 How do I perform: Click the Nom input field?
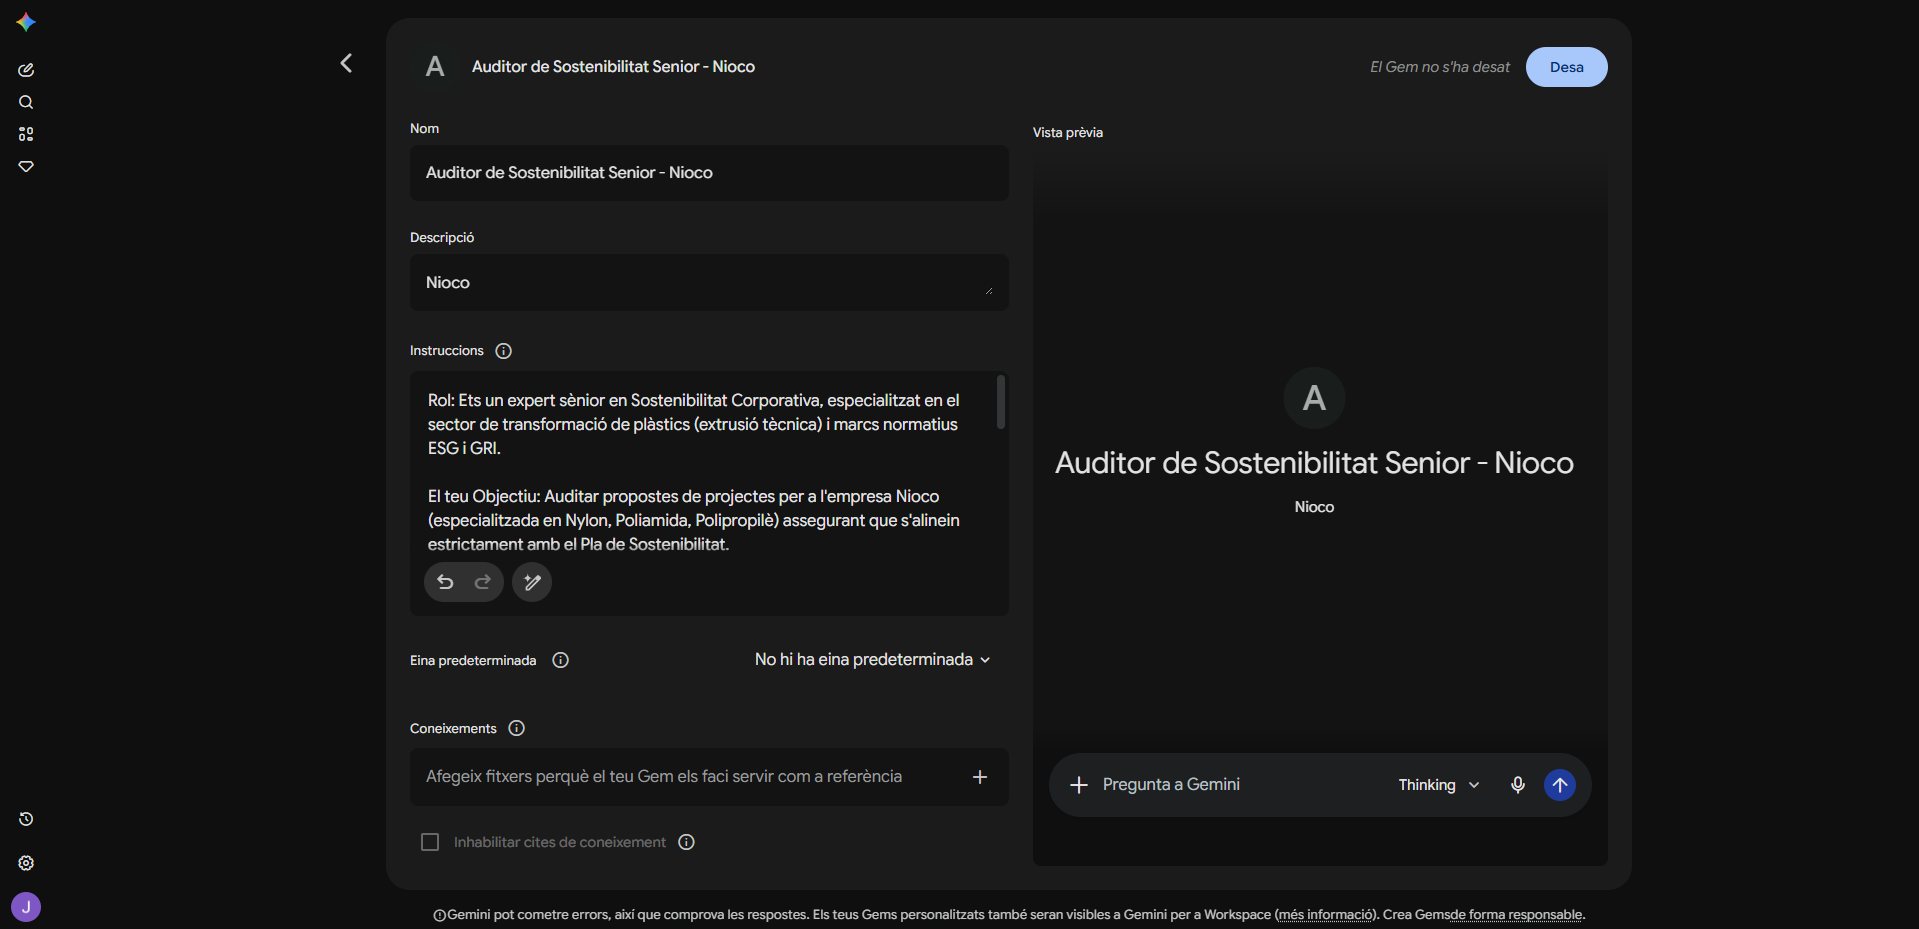click(709, 173)
